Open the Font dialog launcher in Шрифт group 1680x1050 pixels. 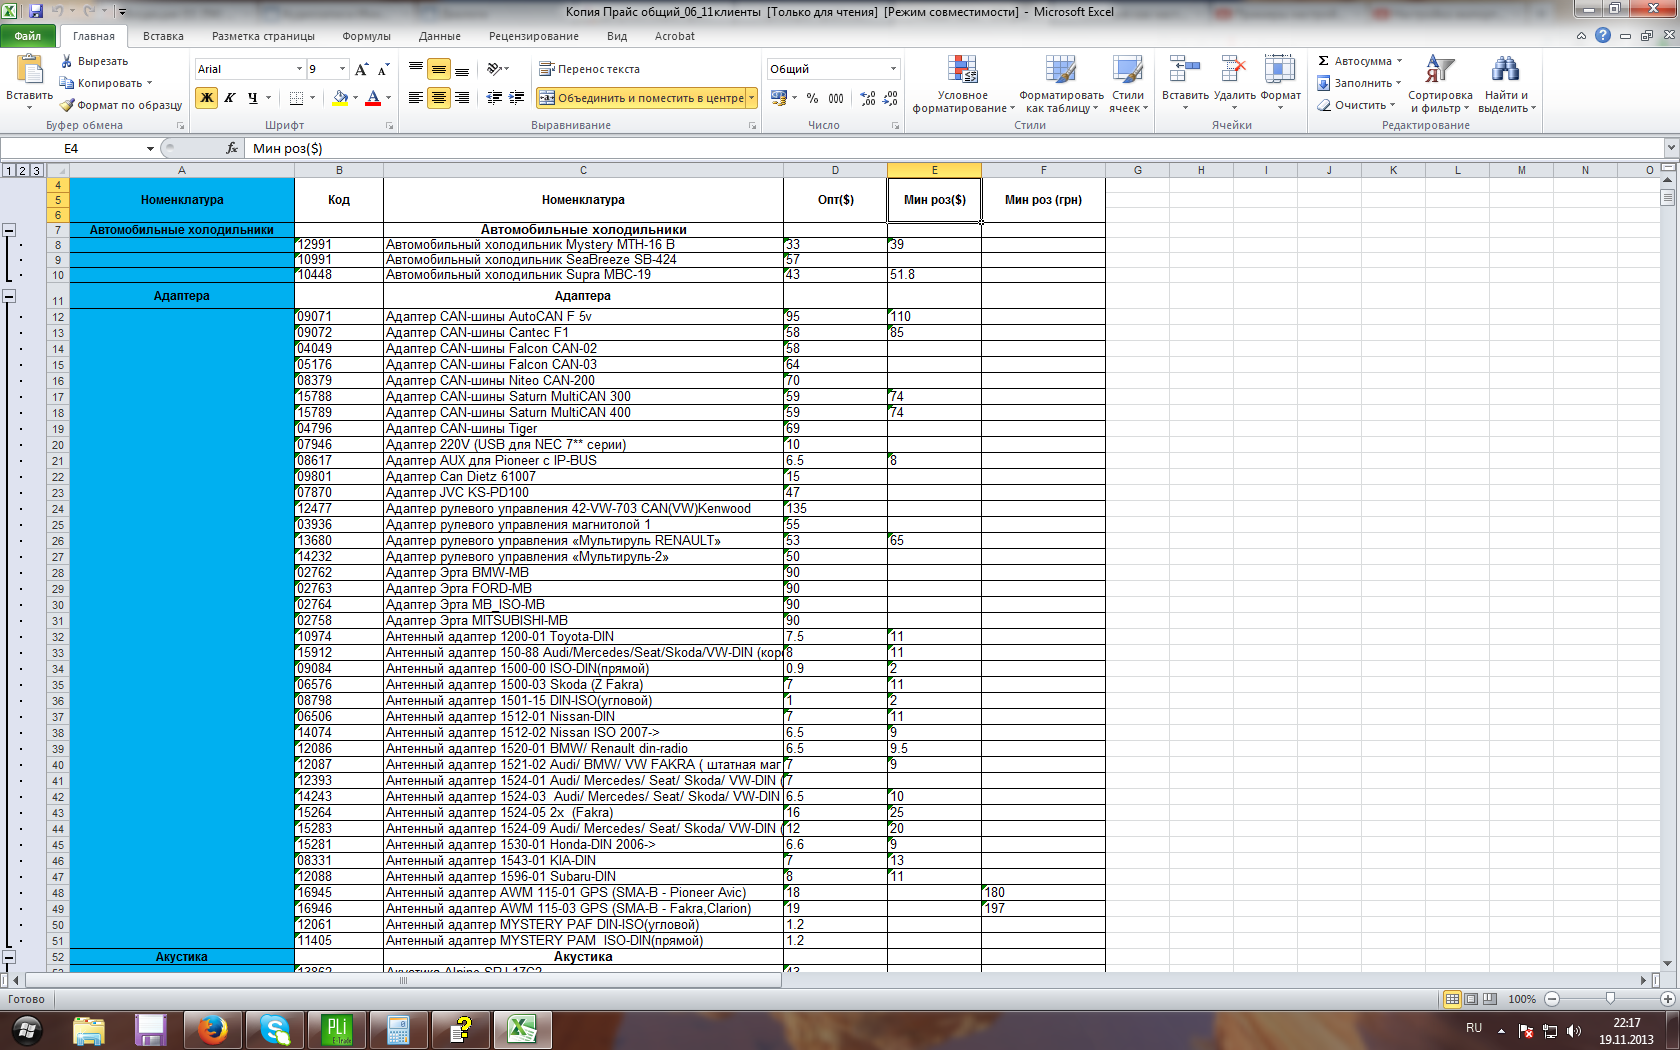(x=389, y=126)
